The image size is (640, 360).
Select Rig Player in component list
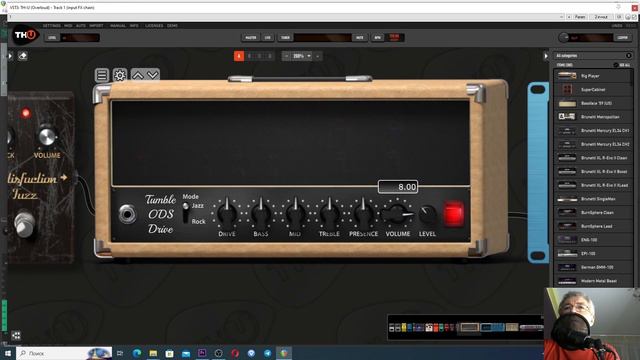(x=593, y=76)
